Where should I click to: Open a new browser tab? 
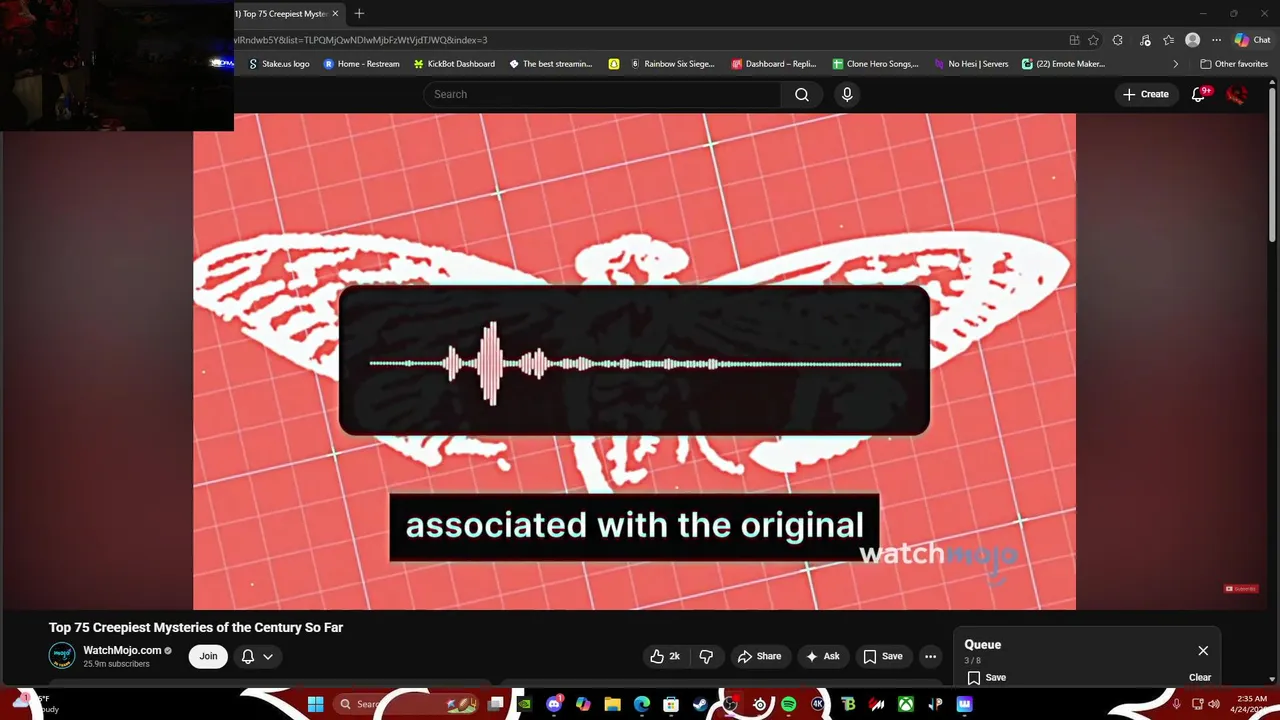[359, 13]
